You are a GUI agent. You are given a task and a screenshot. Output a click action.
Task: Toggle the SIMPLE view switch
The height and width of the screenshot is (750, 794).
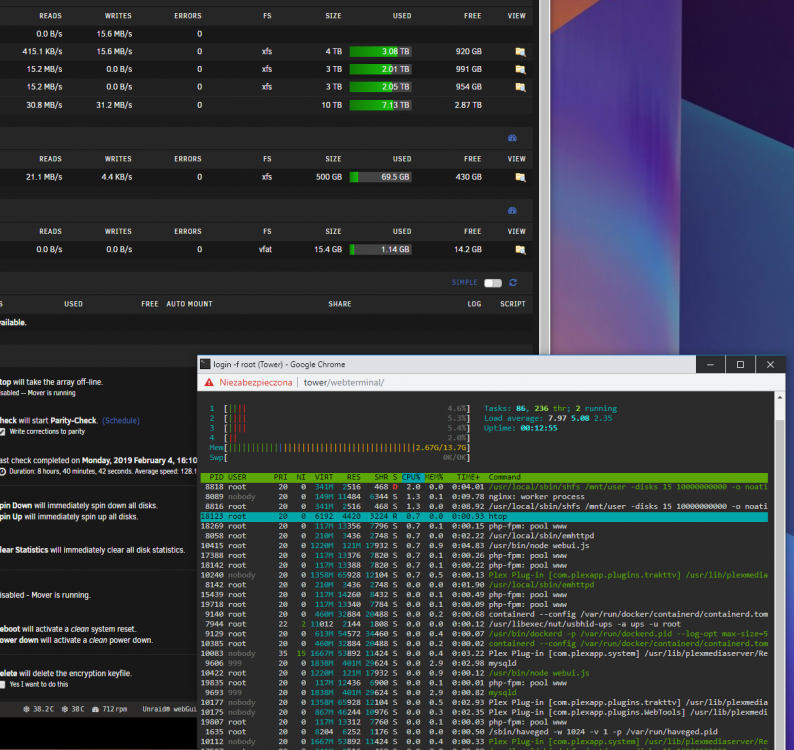coord(493,283)
